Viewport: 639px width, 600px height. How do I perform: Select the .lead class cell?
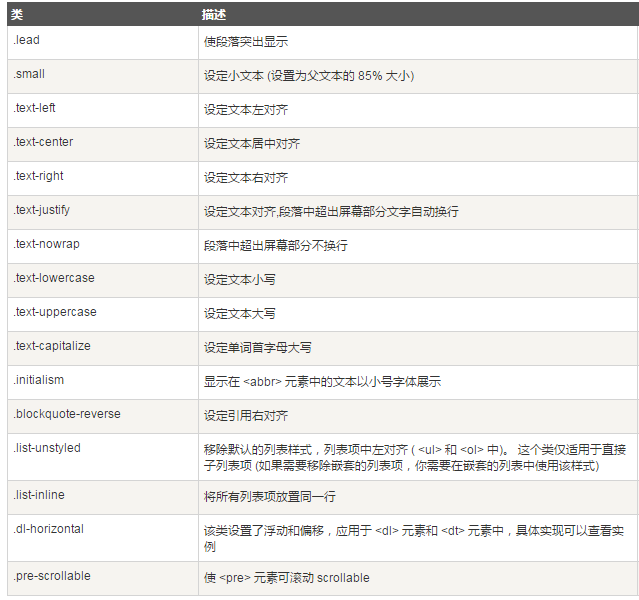click(x=103, y=43)
